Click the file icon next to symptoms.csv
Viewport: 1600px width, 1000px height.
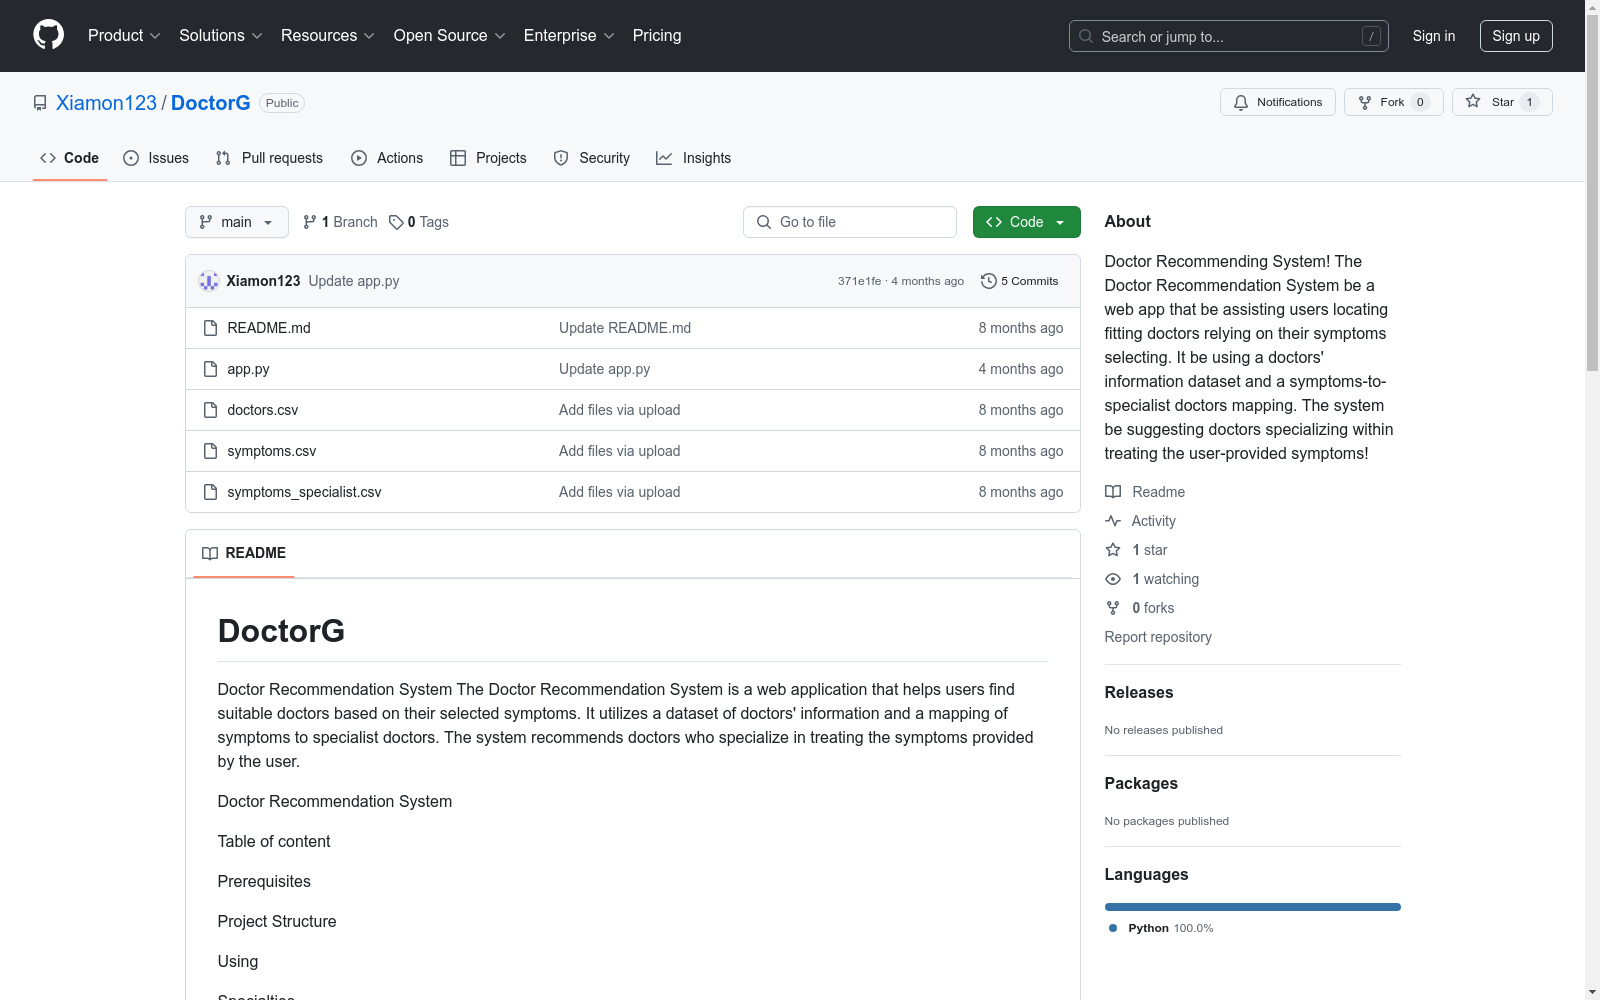210,451
